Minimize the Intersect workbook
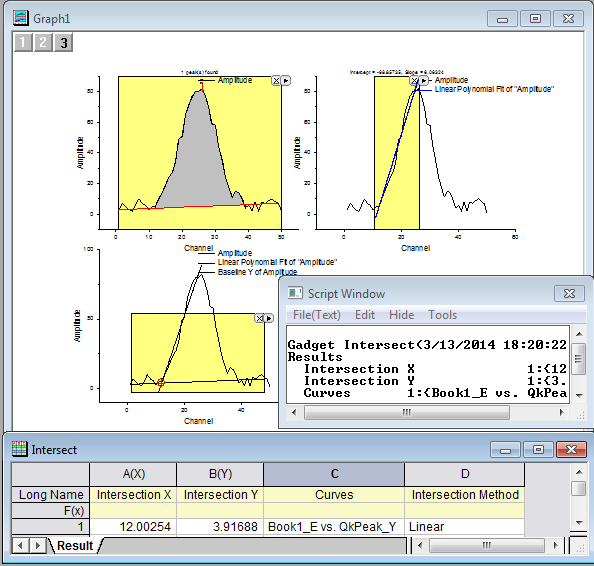This screenshot has height=566, width=594. coord(505,449)
